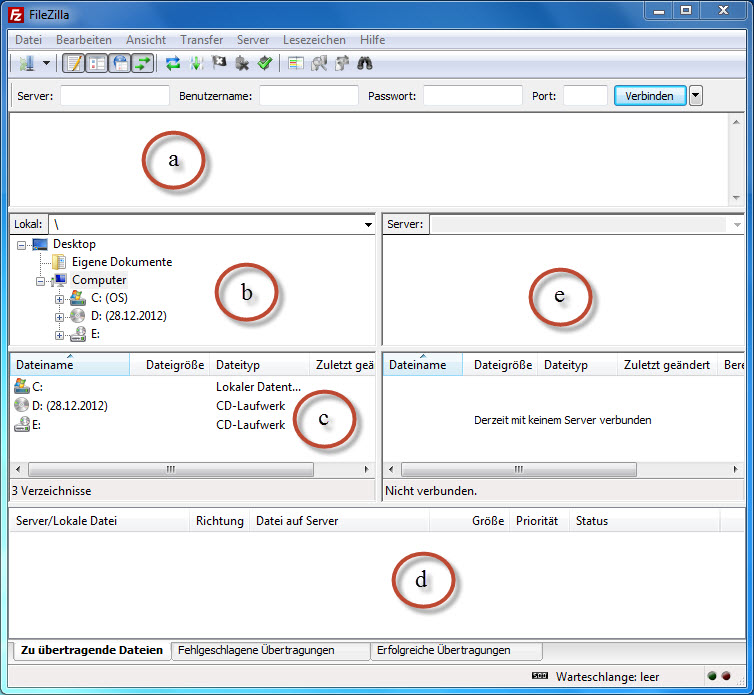Viewport: 754px width, 695px height.
Task: Select C: (OS) in the local tree
Action: pyautogui.click(x=109, y=298)
